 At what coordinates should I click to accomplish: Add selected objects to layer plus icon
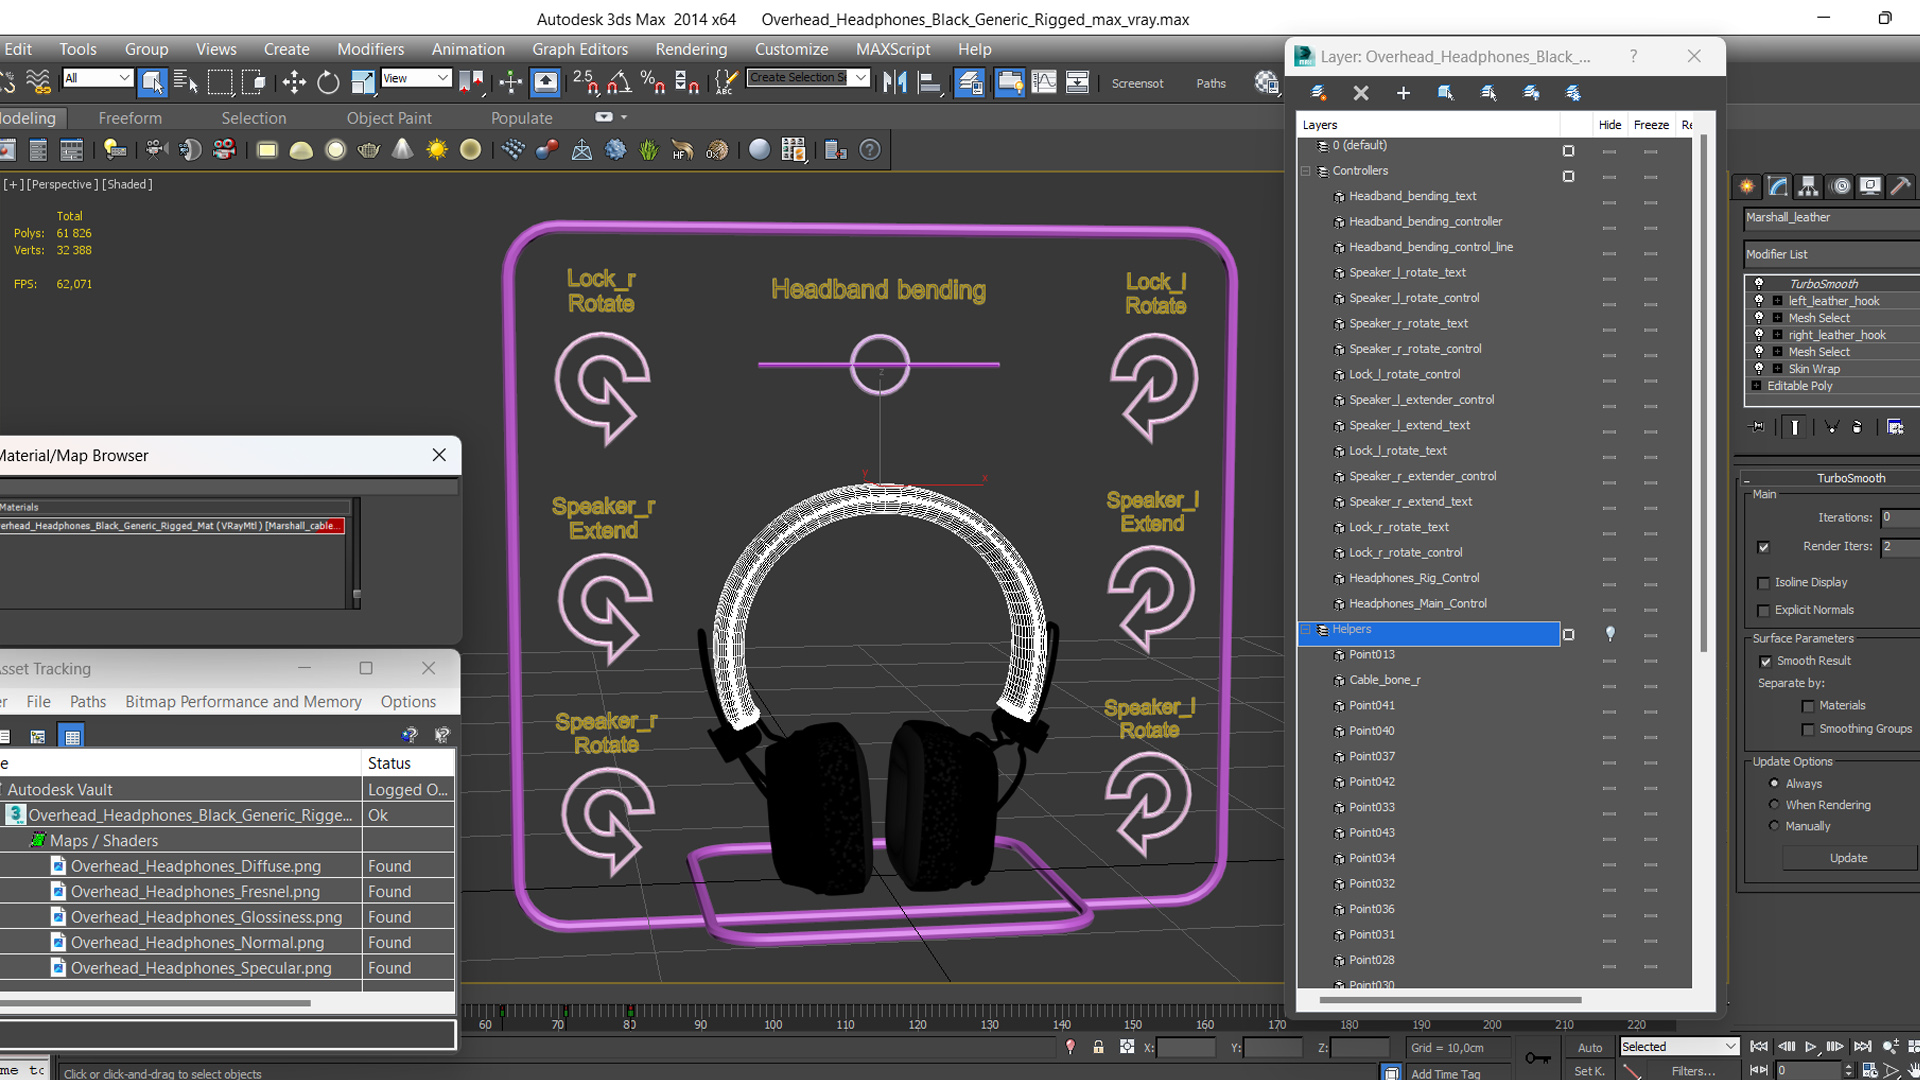[1403, 93]
